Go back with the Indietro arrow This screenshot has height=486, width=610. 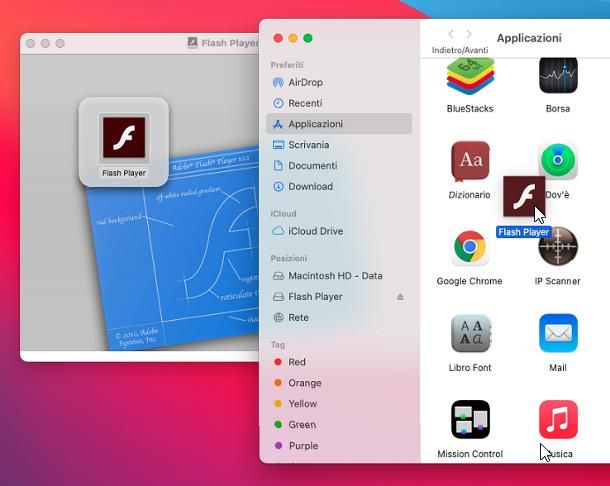click(x=450, y=35)
